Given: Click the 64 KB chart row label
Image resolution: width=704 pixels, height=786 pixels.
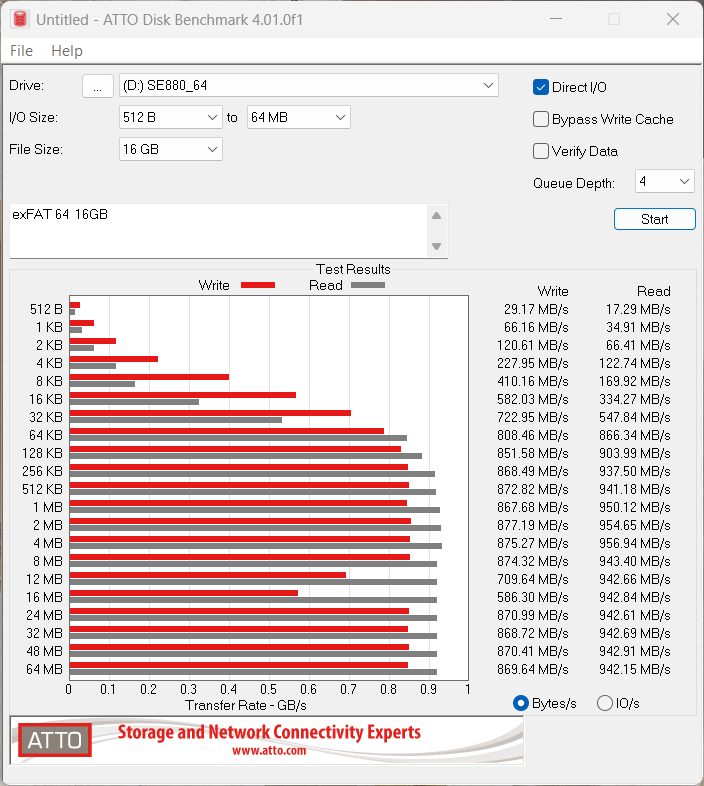Looking at the screenshot, I should point(46,435).
